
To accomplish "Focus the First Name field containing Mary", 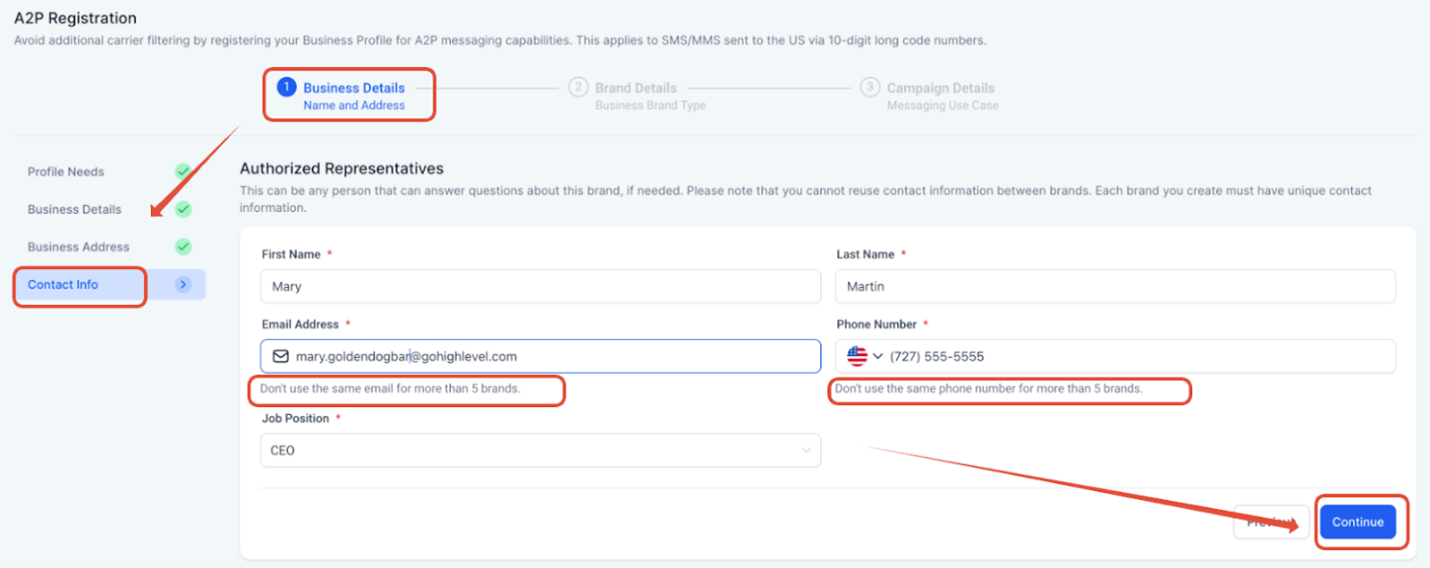I will [541, 287].
